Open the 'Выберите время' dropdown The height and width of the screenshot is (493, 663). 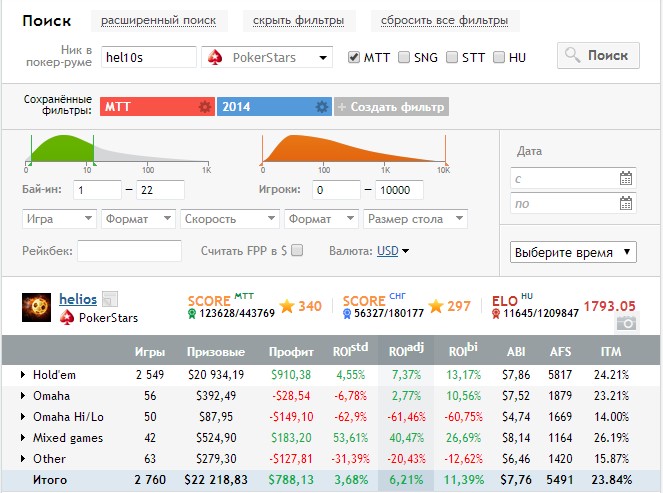tap(573, 252)
